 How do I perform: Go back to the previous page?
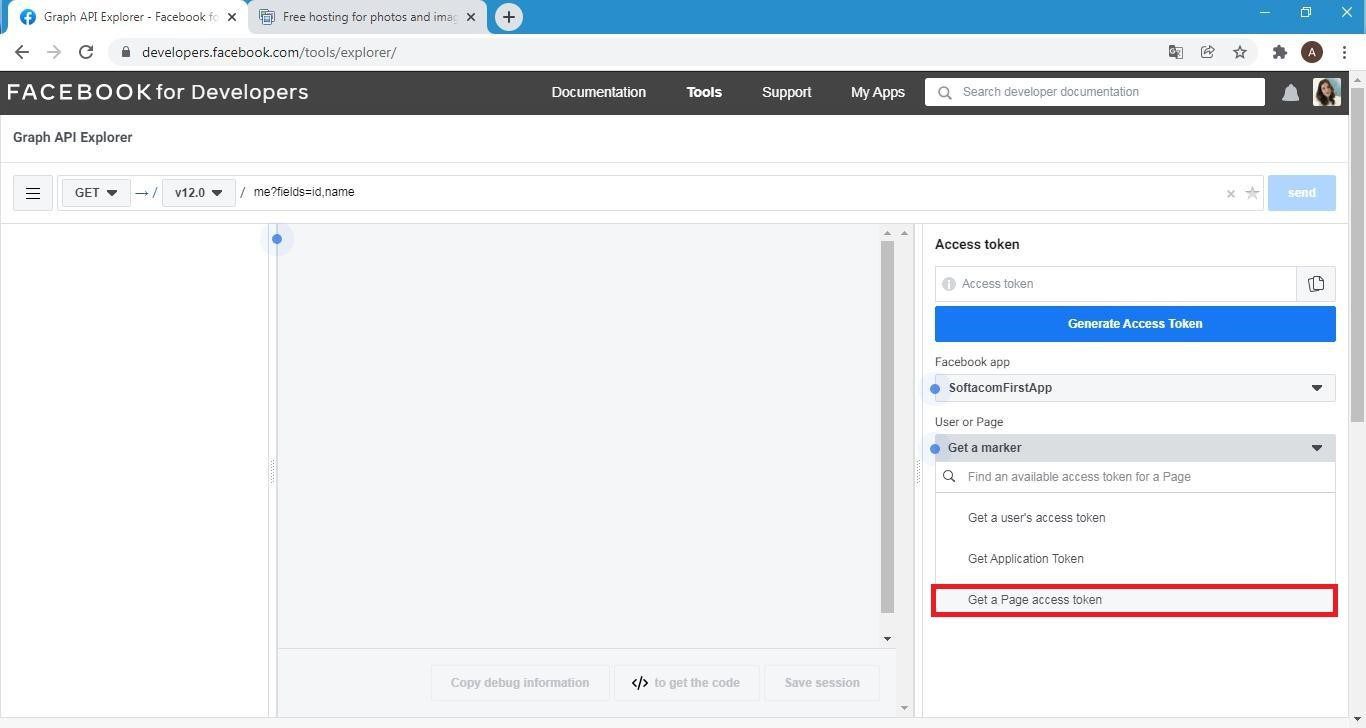(x=22, y=52)
